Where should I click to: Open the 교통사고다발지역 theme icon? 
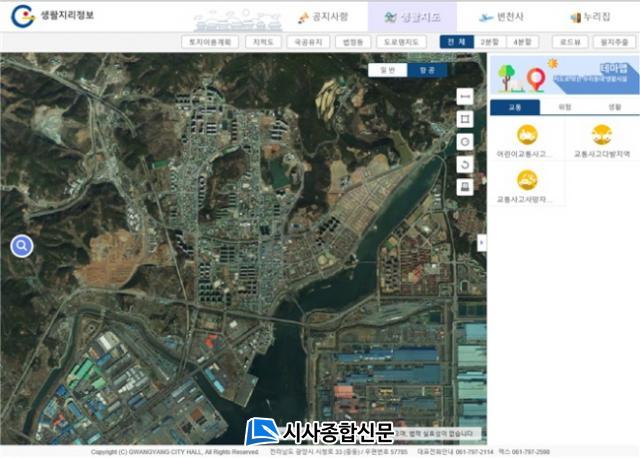pyautogui.click(x=602, y=136)
